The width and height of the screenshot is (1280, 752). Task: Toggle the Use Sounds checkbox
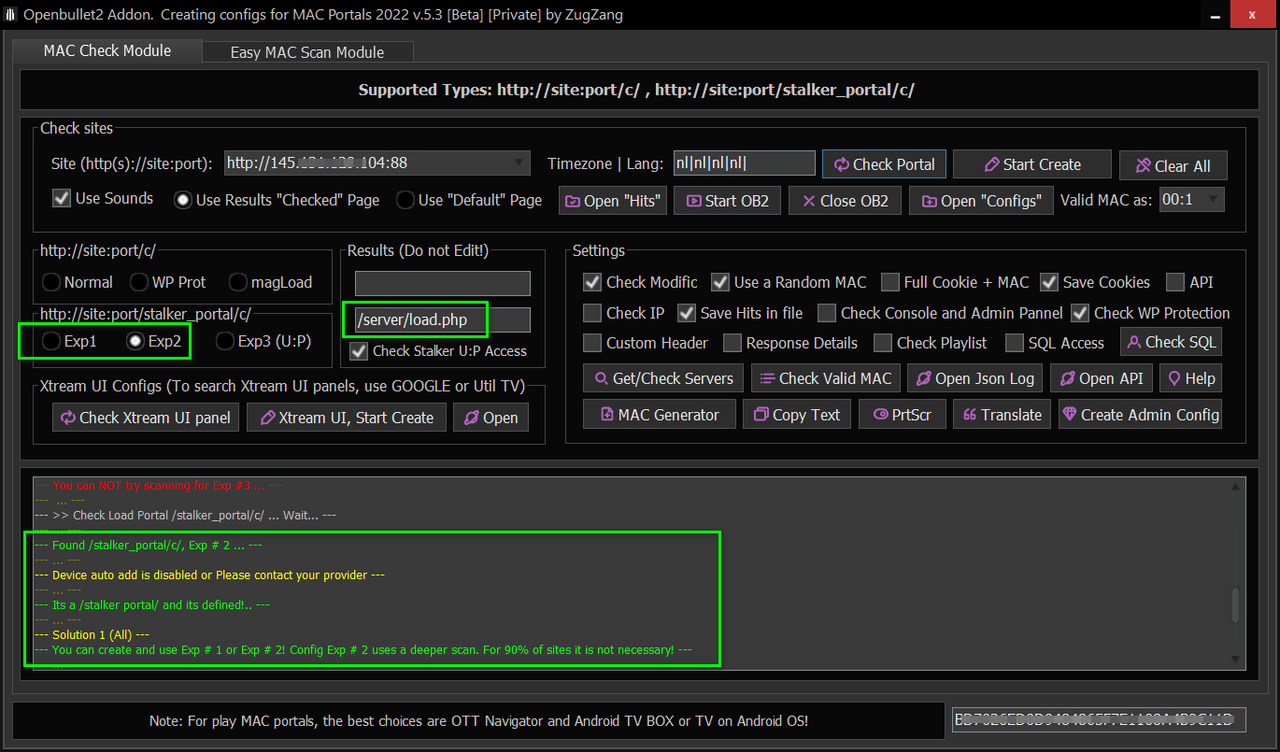pyautogui.click(x=62, y=198)
